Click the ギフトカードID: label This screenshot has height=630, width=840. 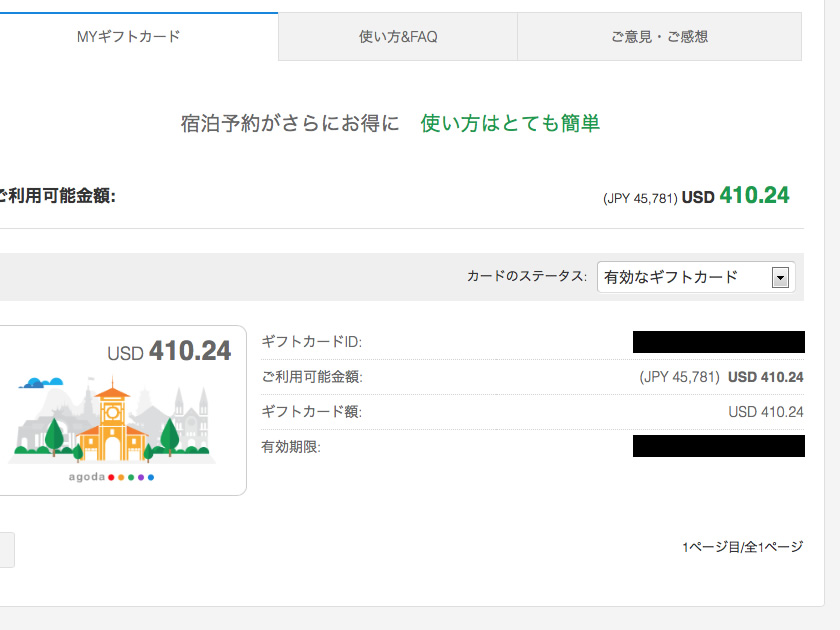click(312, 342)
